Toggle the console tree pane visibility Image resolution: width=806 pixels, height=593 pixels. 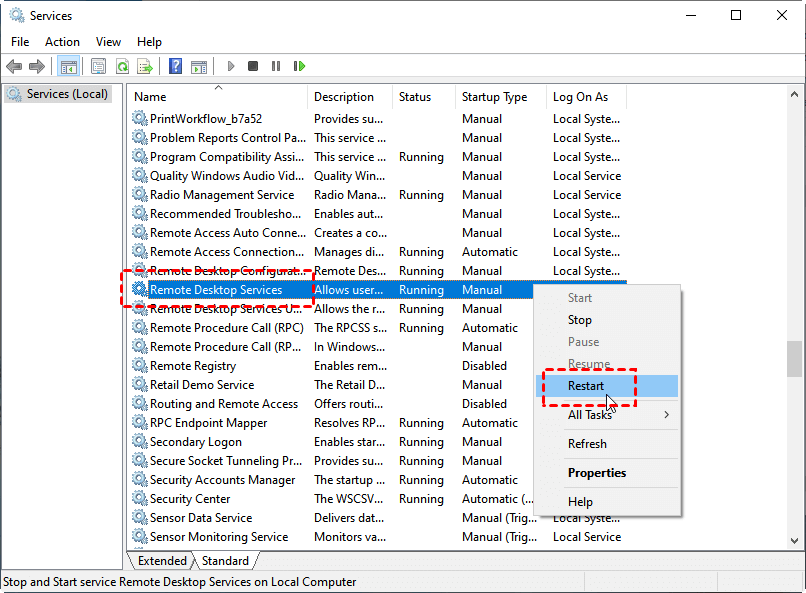(x=67, y=66)
